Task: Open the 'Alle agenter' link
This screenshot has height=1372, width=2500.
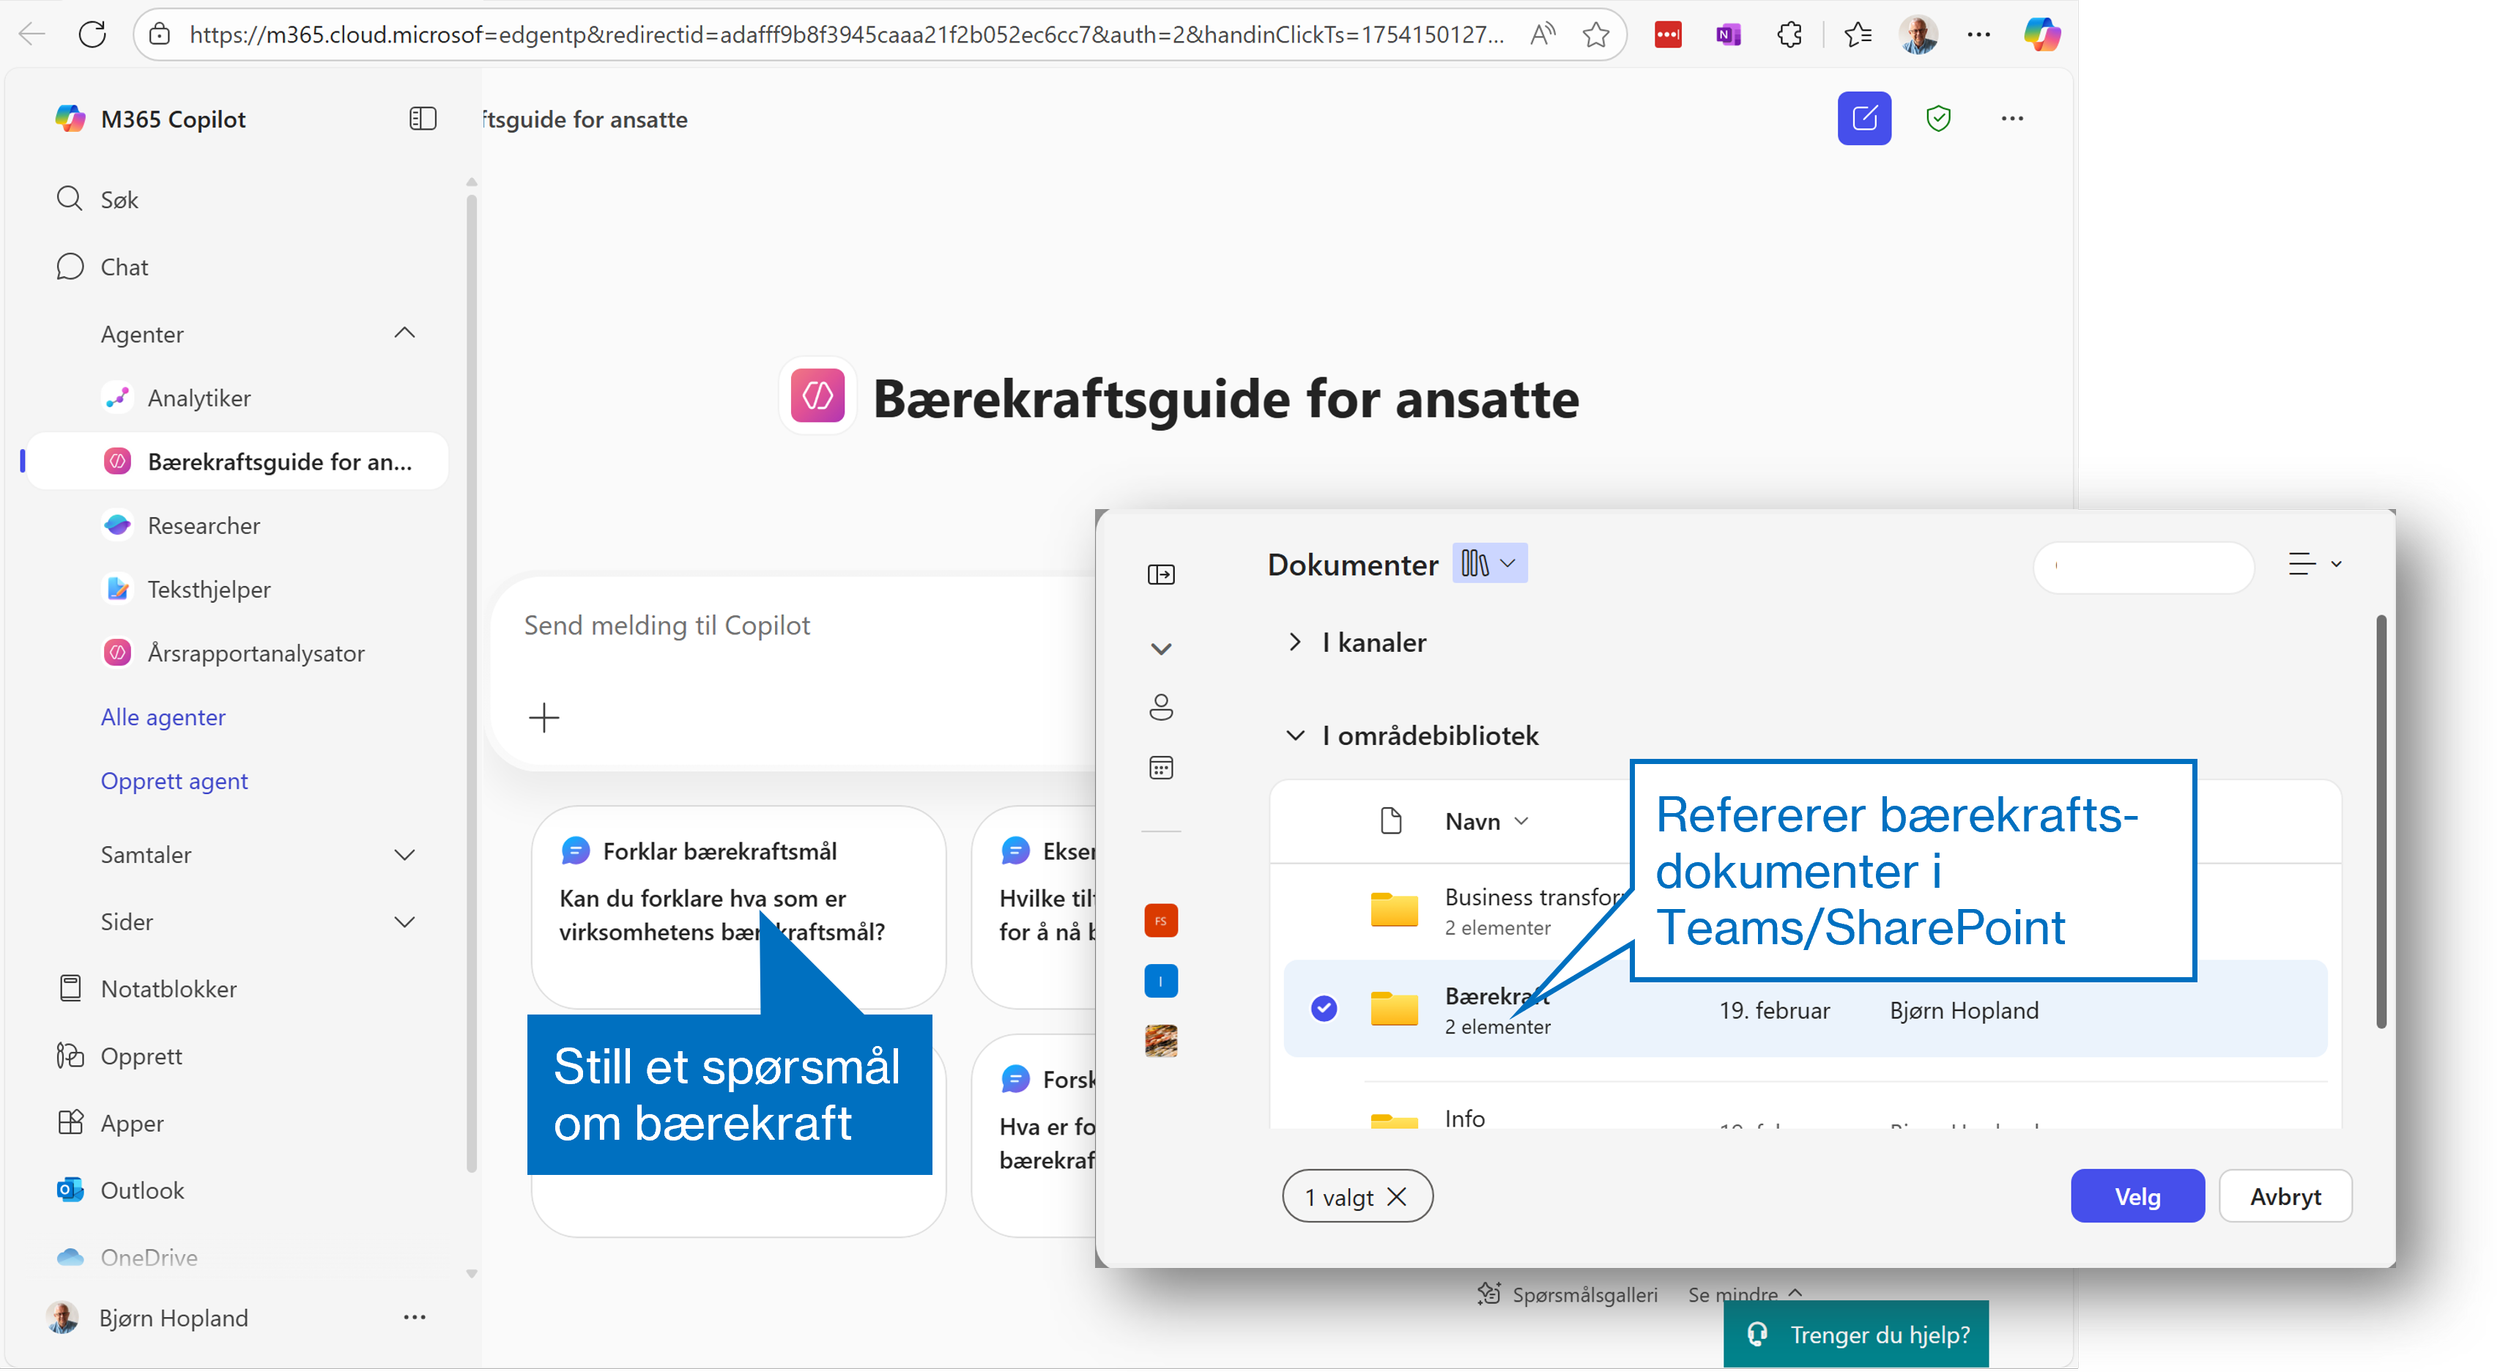Action: (x=163, y=717)
